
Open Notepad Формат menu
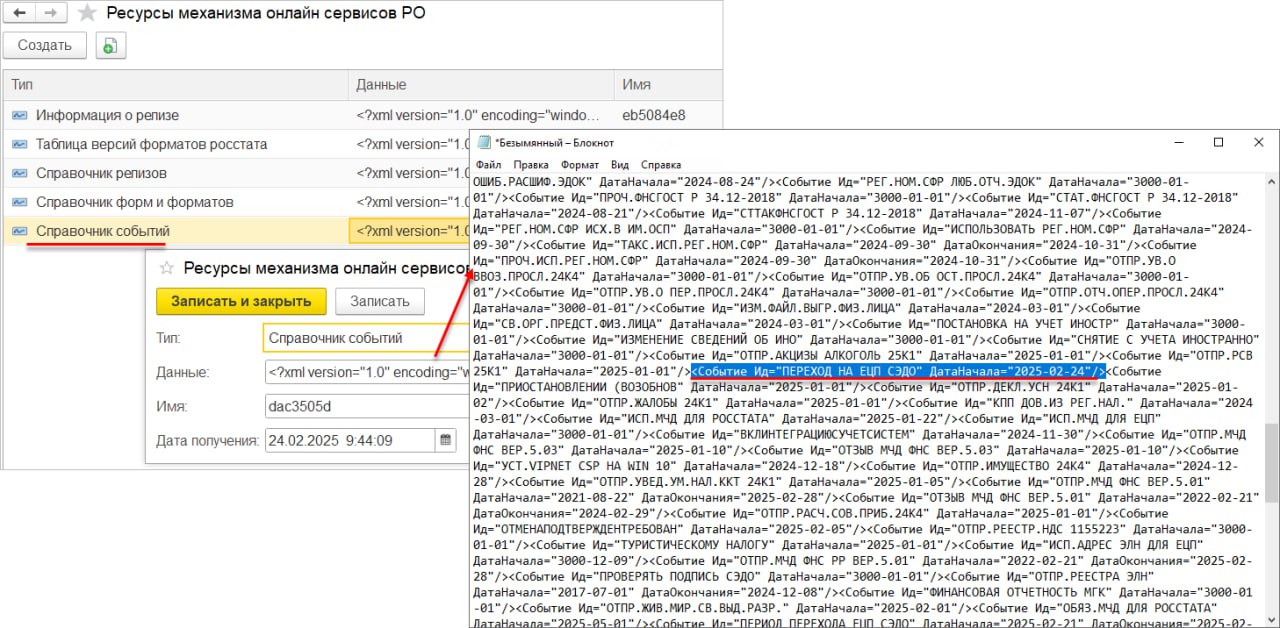click(x=580, y=164)
